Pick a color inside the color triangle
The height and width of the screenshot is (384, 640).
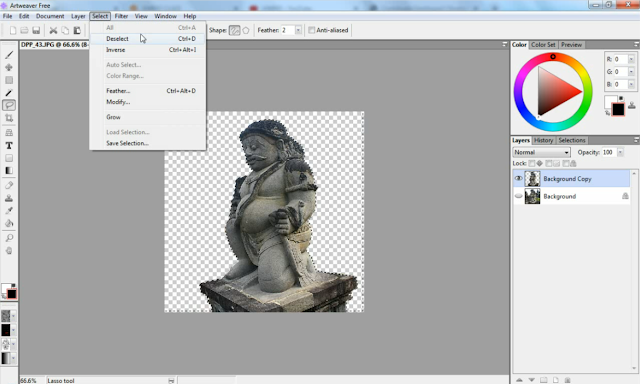point(554,92)
